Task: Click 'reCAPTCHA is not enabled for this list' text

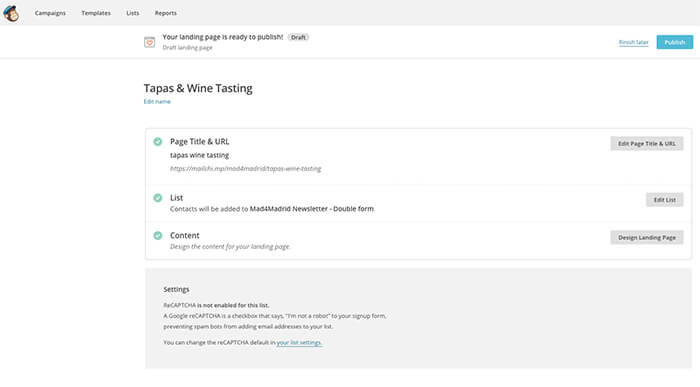Action: tap(216, 305)
